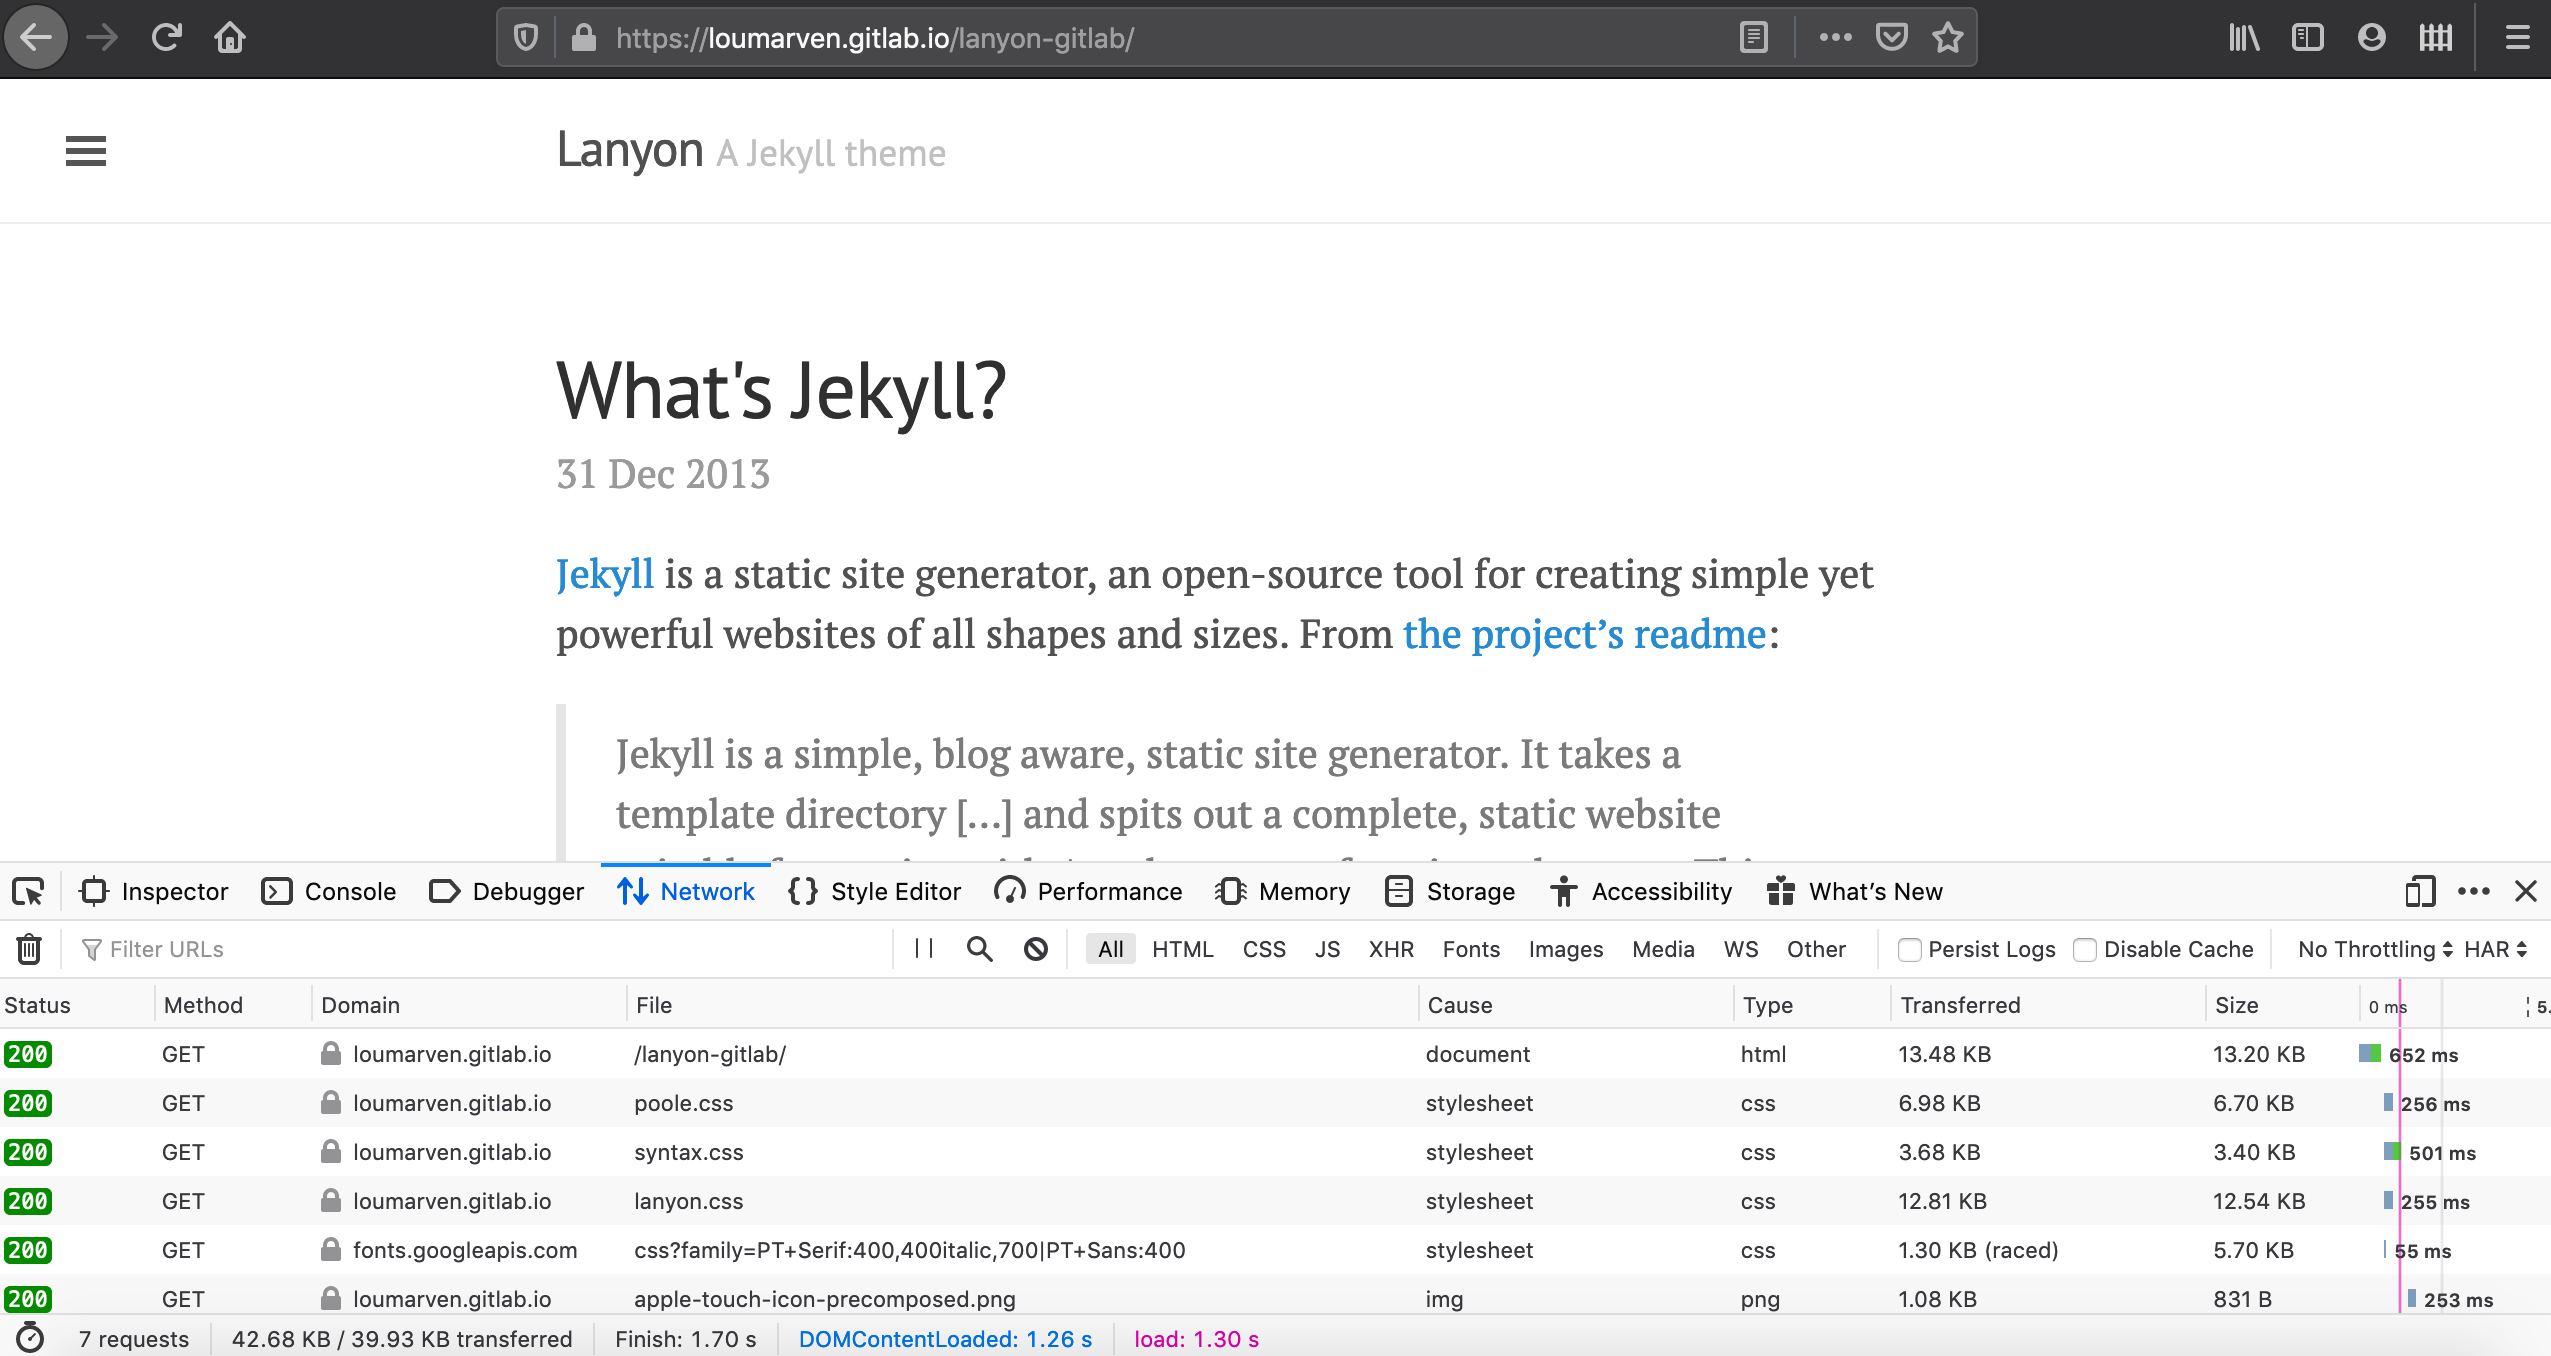Open the Lanyon sidebar hamburger toggle
The image size is (2551, 1356).
pyautogui.click(x=86, y=151)
